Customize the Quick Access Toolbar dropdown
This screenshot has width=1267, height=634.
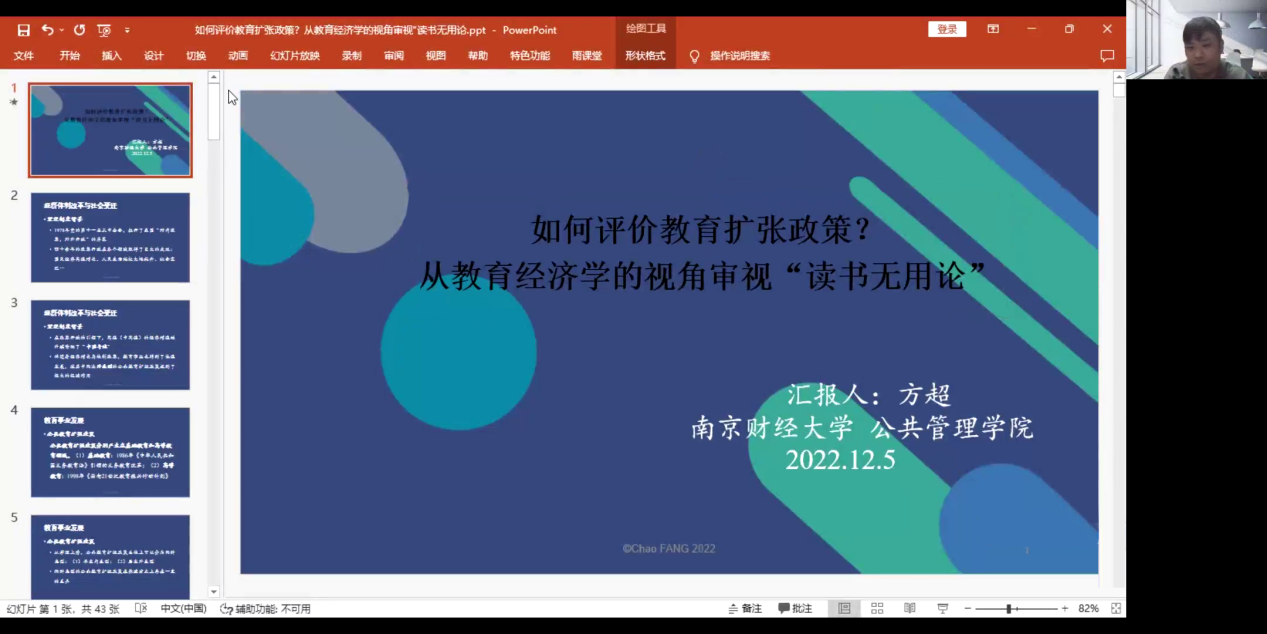pos(127,31)
